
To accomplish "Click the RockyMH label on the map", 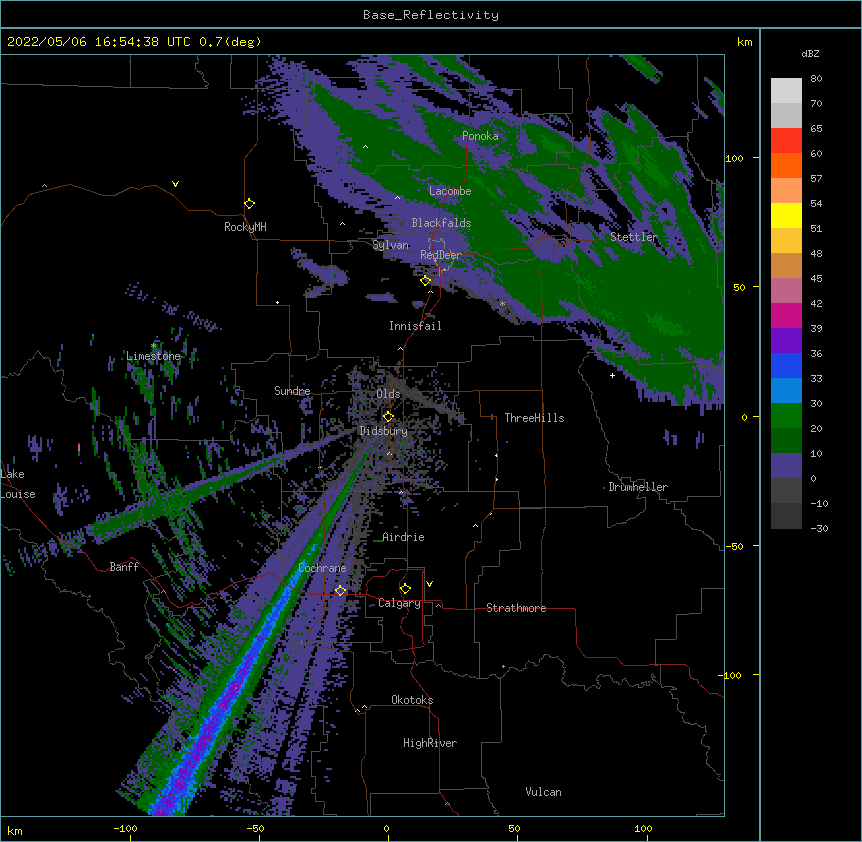I will point(245,227).
